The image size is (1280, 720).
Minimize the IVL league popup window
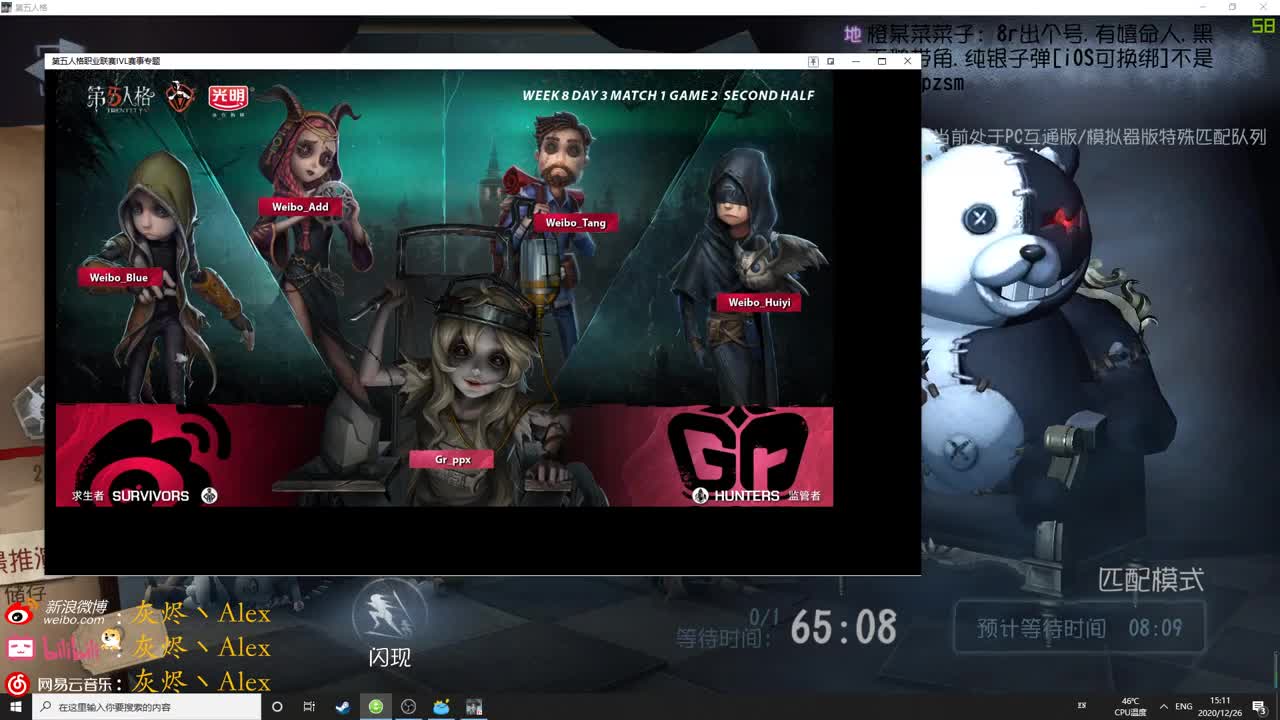pyautogui.click(x=856, y=61)
